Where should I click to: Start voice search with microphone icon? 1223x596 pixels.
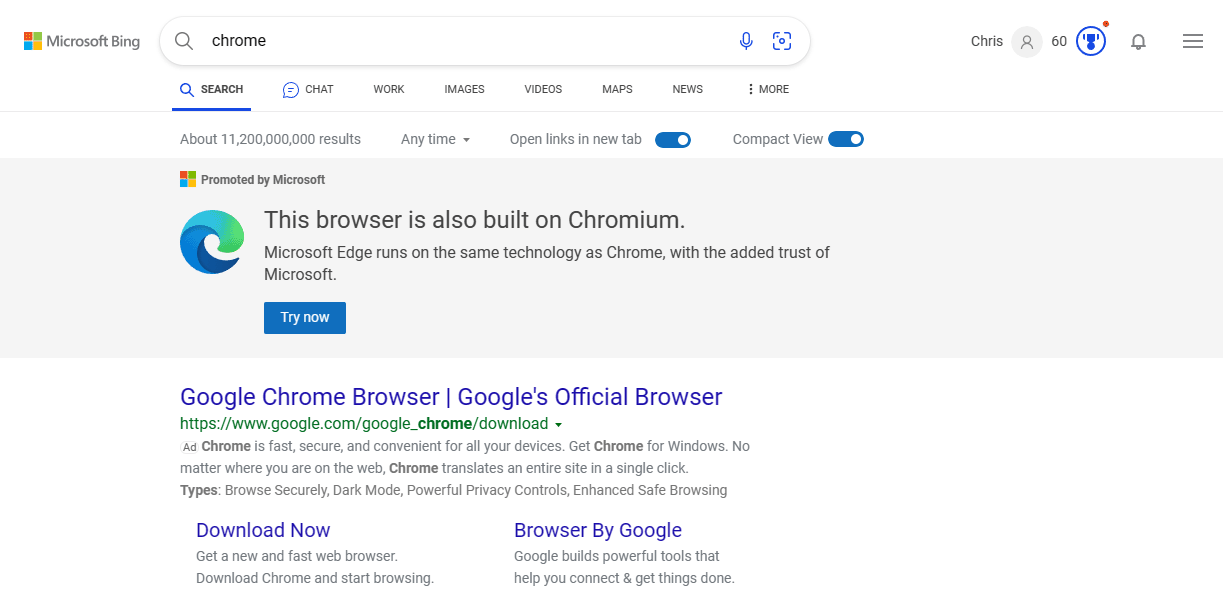[x=746, y=41]
